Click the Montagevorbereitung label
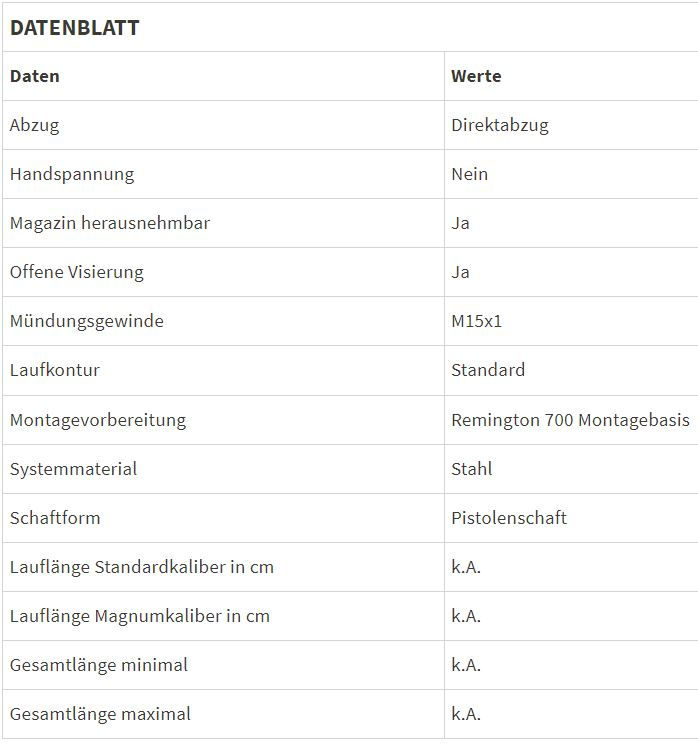Viewport: 698px width, 747px height. [98, 420]
